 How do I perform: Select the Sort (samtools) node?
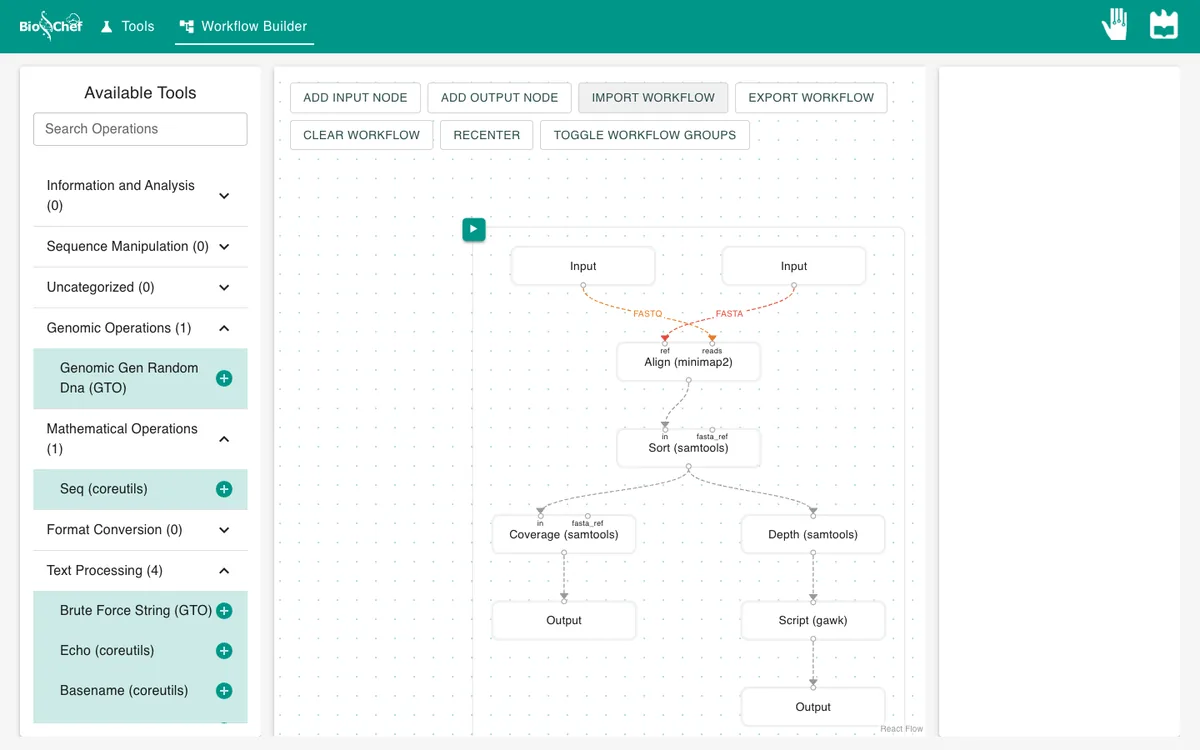pos(689,448)
